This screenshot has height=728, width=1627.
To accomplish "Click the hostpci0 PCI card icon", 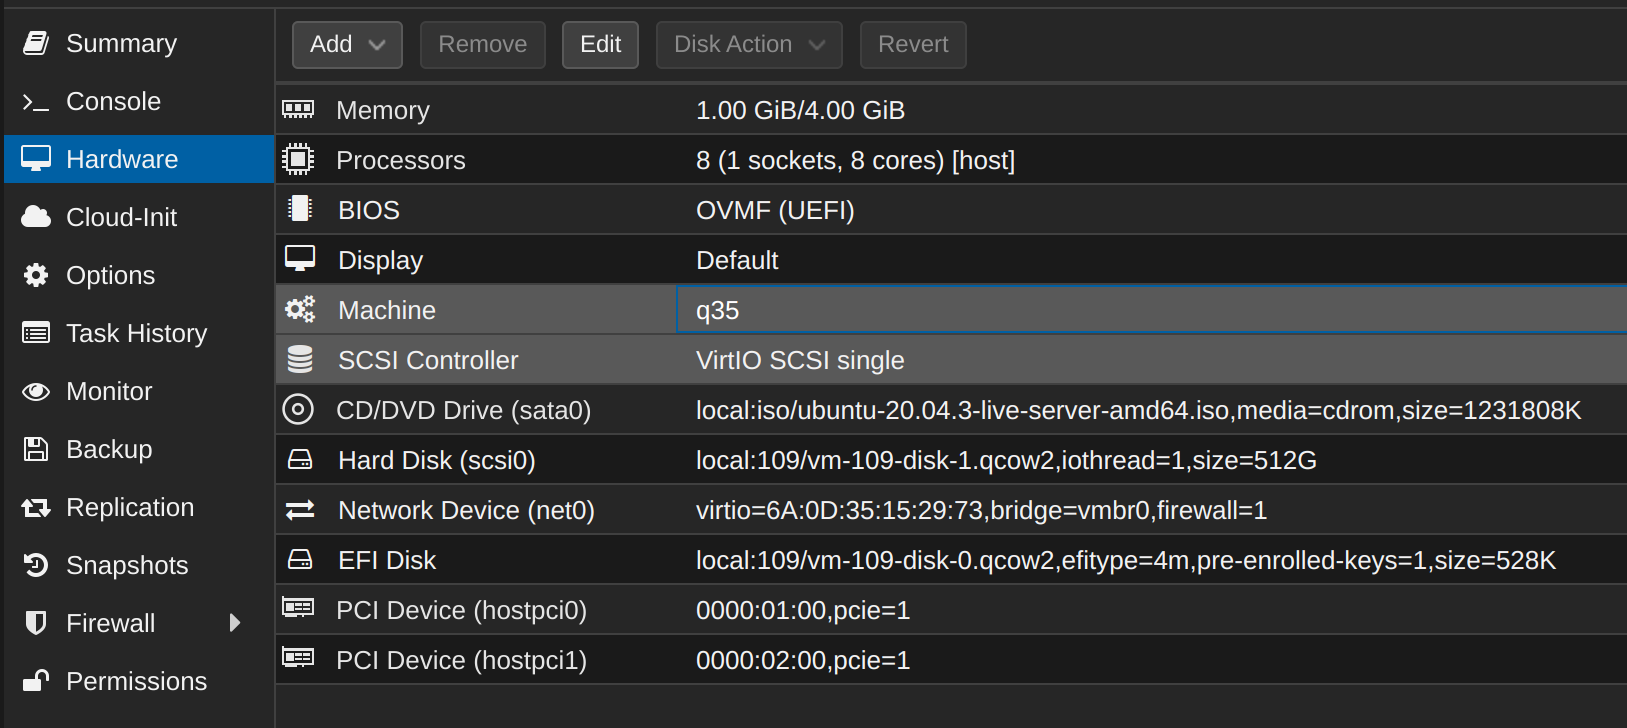I will (x=298, y=608).
